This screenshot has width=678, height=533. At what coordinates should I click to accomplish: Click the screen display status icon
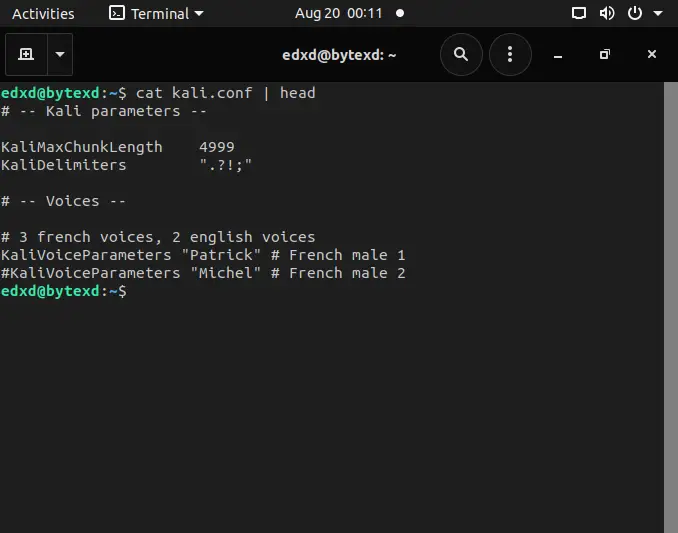[579, 13]
